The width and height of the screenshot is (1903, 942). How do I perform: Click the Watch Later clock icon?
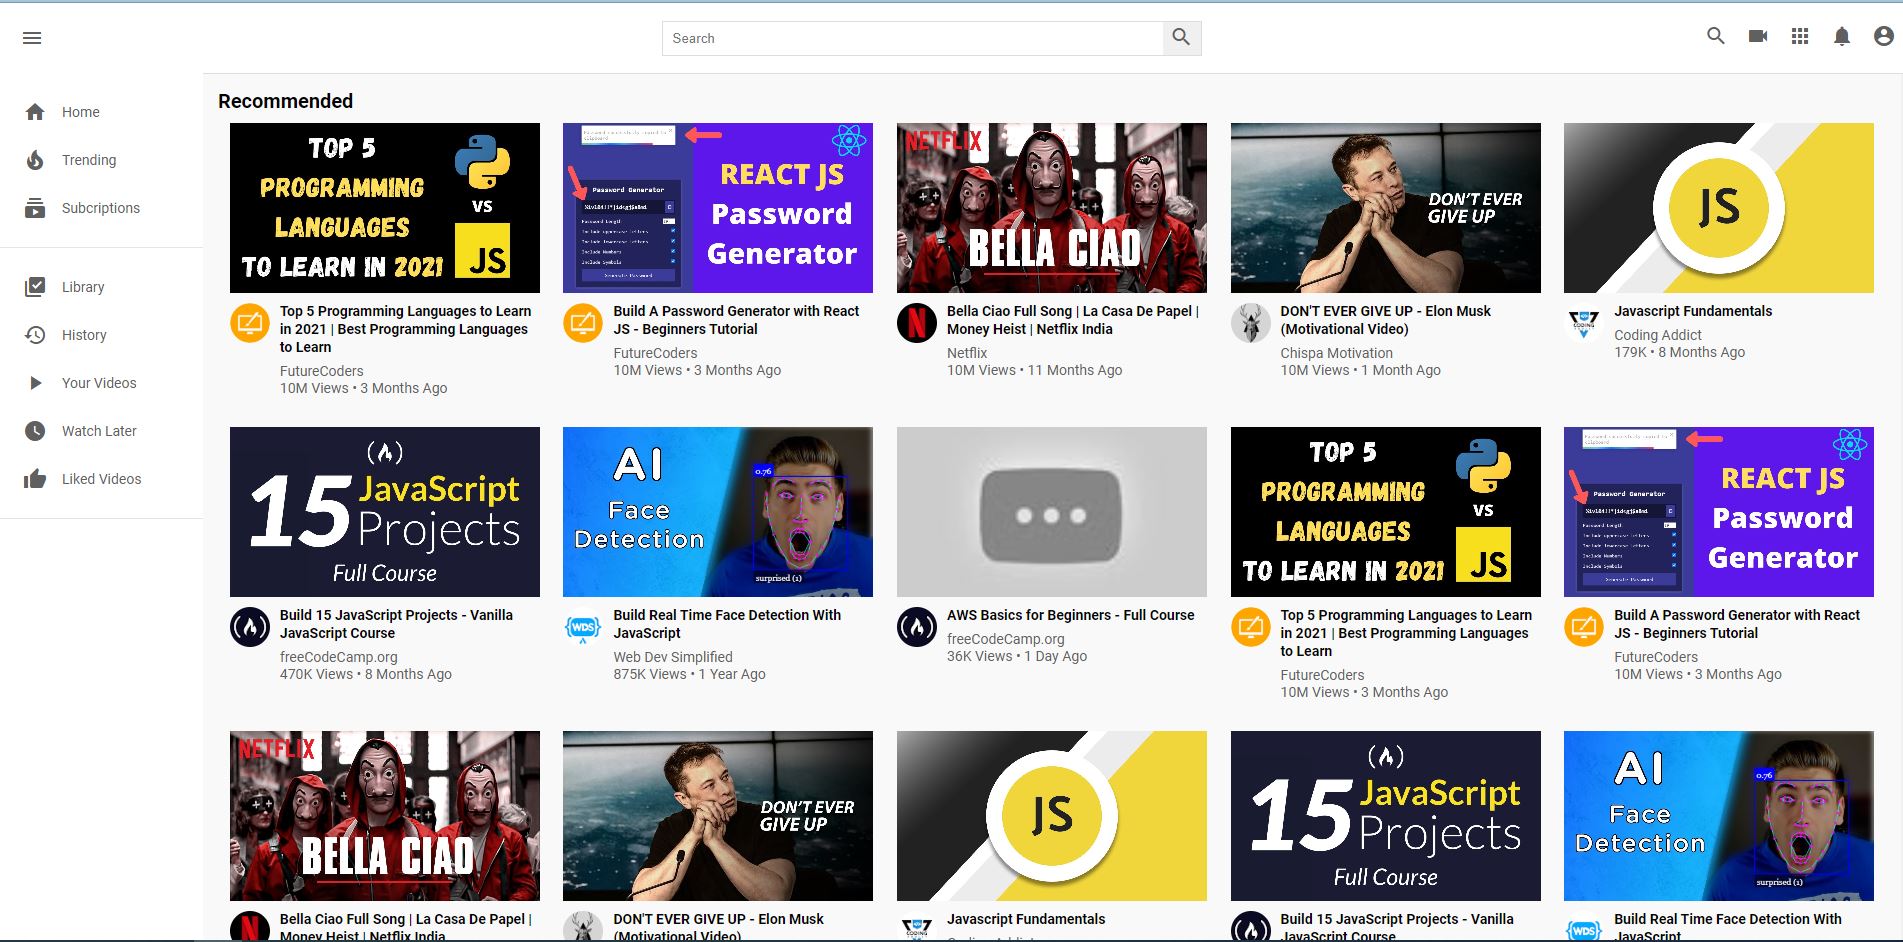[x=35, y=431]
